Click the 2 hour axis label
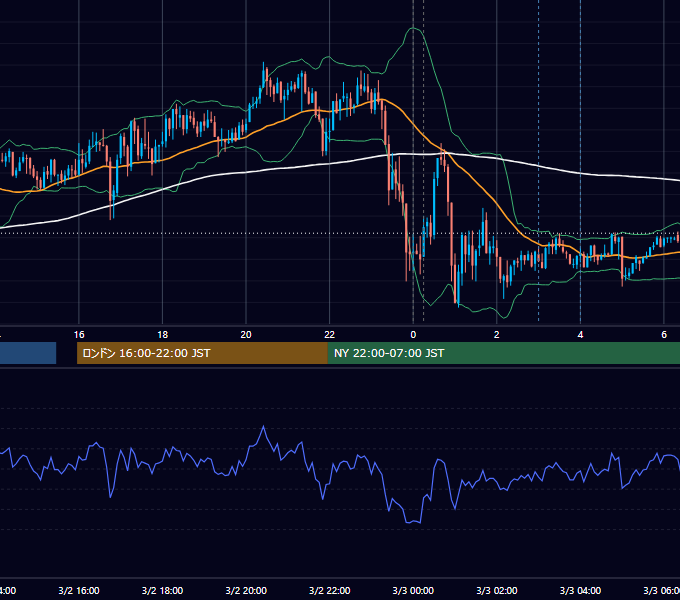Image resolution: width=680 pixels, height=600 pixels. pyautogui.click(x=497, y=335)
